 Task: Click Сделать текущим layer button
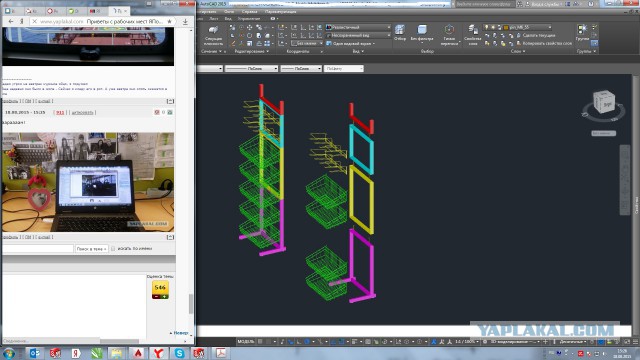[536, 36]
